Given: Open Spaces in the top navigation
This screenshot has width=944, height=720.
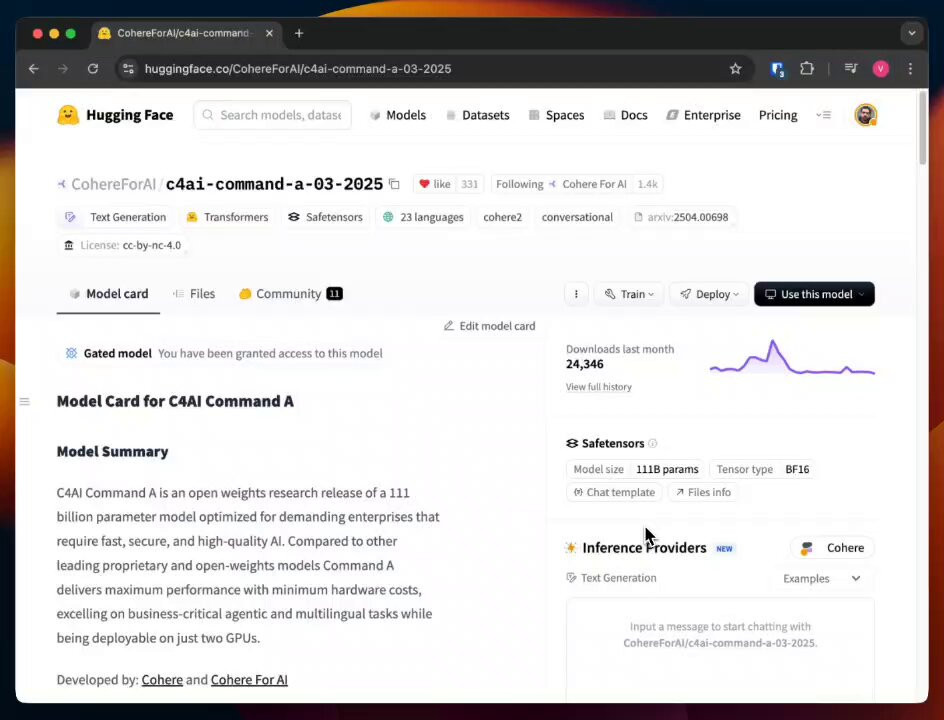Looking at the screenshot, I should click(x=556, y=115).
